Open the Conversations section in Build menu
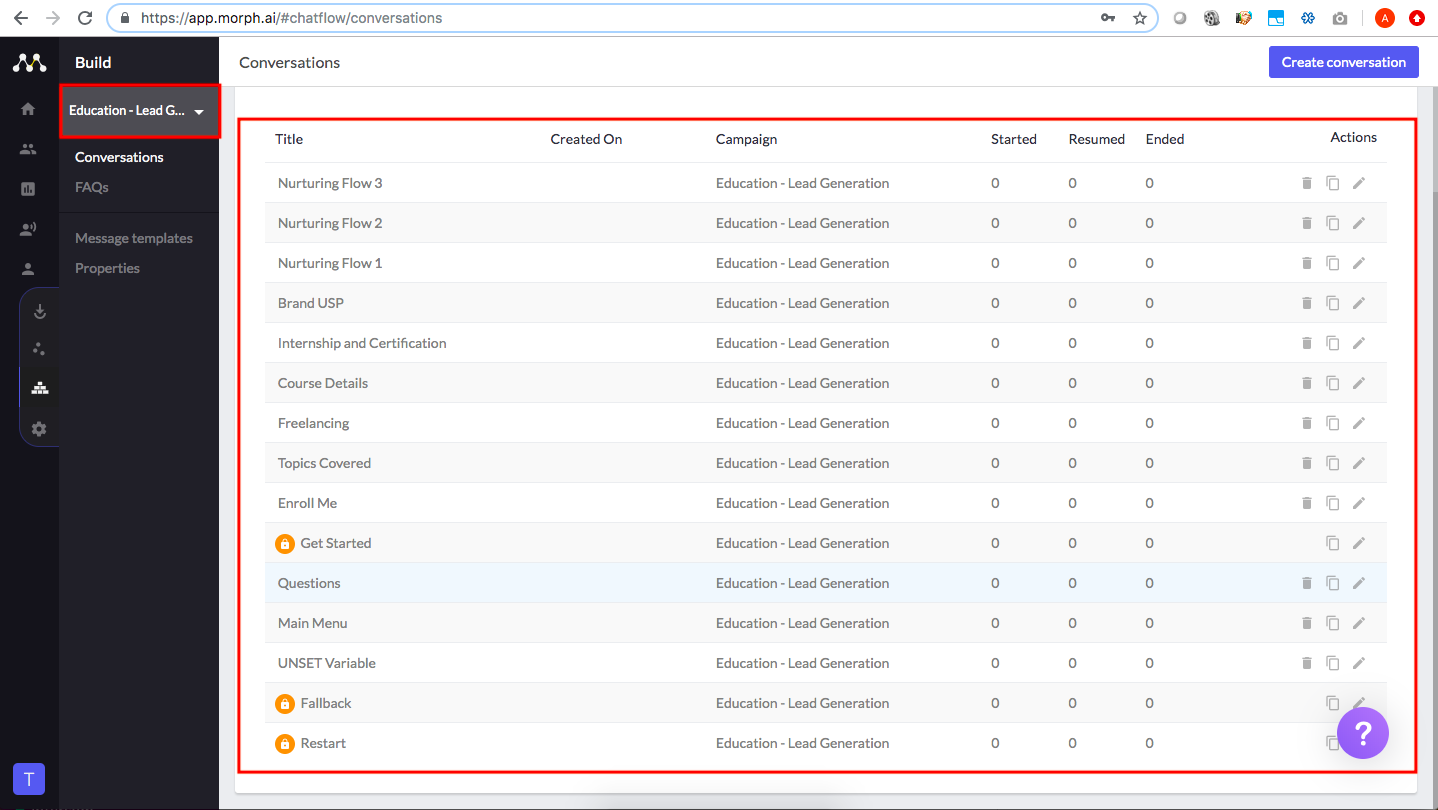 [119, 157]
